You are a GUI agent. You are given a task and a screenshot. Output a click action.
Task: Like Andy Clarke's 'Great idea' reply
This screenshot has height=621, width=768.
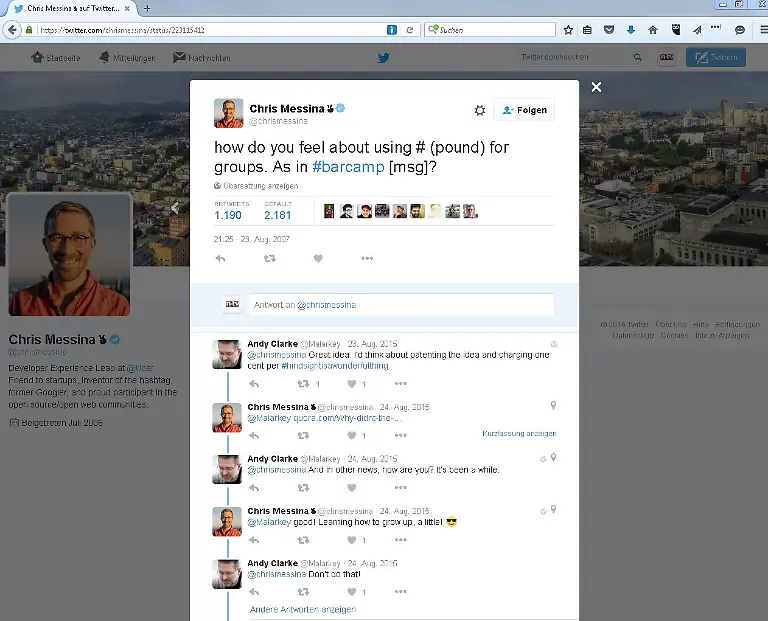tap(352, 383)
